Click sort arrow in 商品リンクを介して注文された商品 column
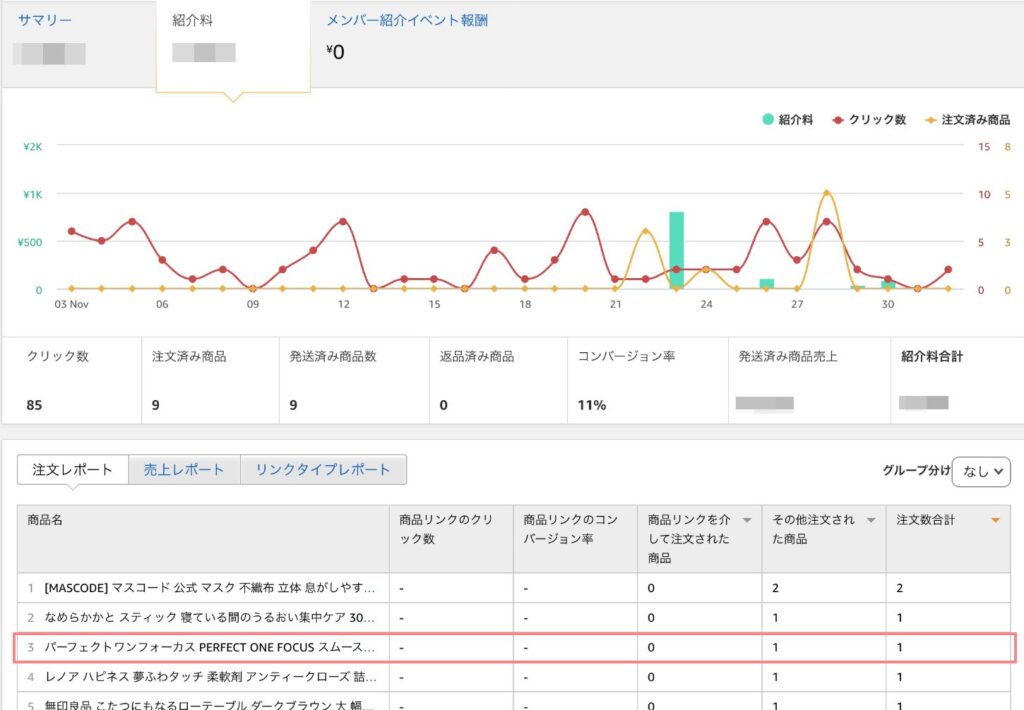The width and height of the screenshot is (1024, 710). pos(746,520)
